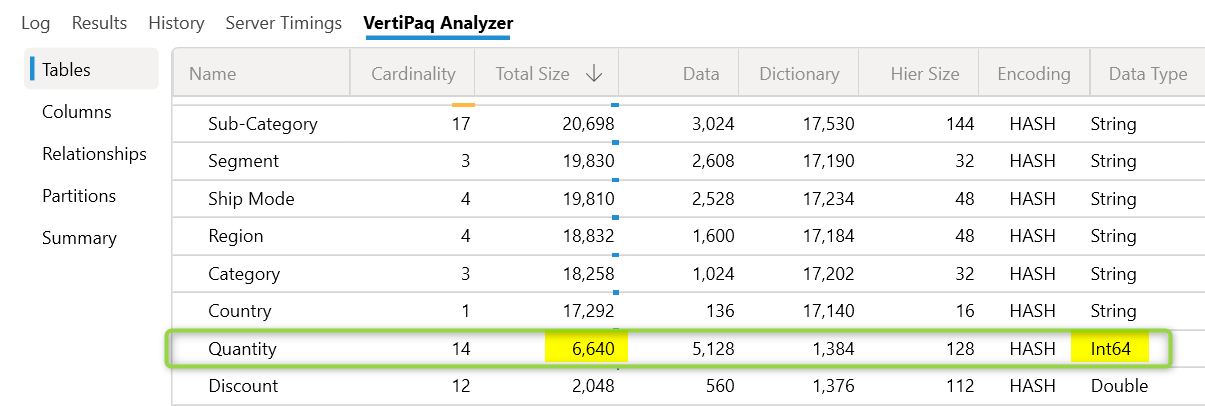Select Tables in the side panel
Image resolution: width=1205 pixels, height=406 pixels.
(x=66, y=70)
